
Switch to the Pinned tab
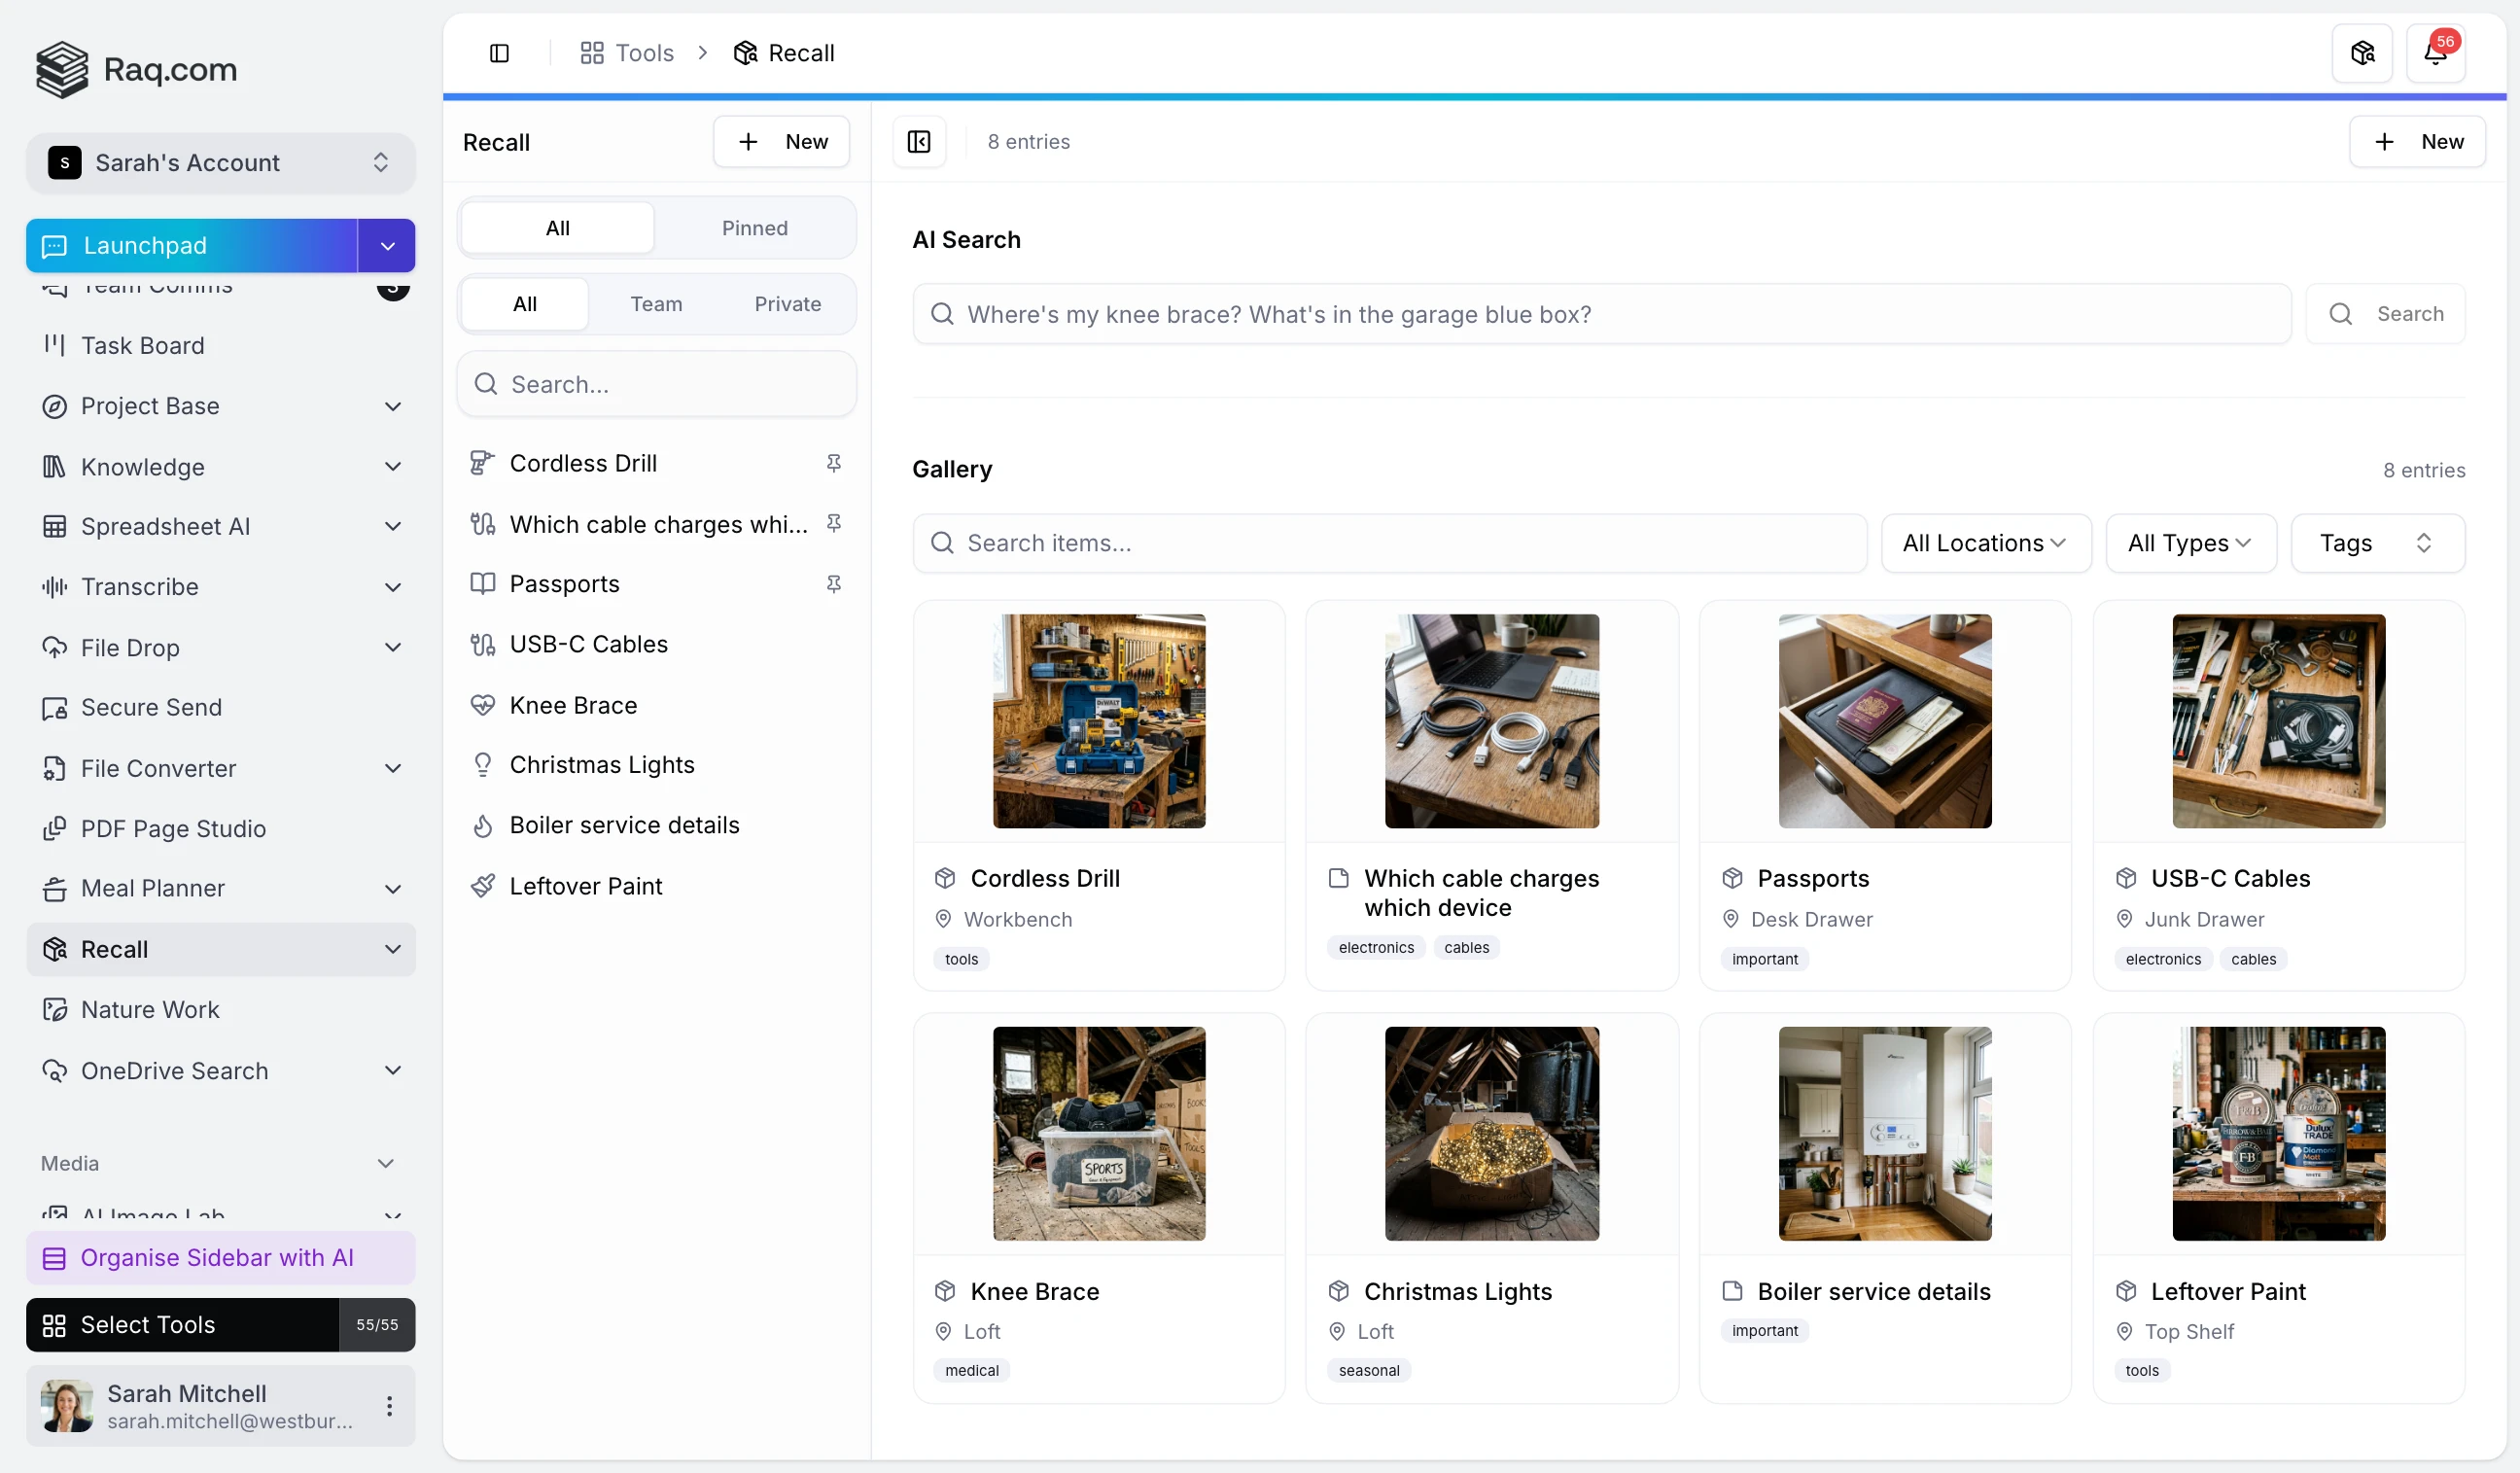pos(754,228)
